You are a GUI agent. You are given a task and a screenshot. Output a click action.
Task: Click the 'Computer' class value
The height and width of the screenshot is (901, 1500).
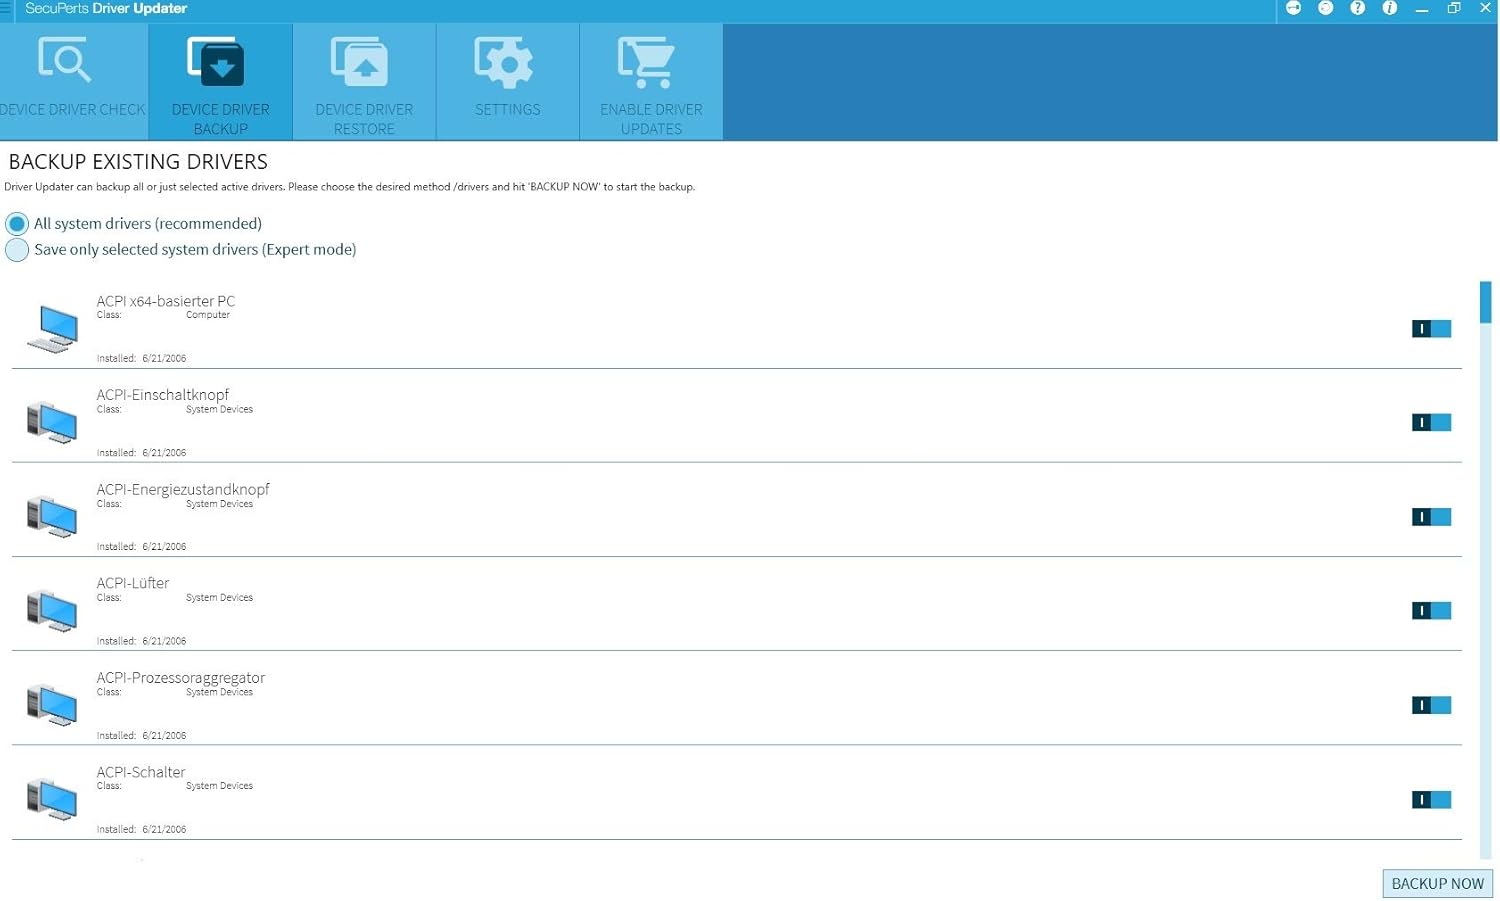(208, 315)
